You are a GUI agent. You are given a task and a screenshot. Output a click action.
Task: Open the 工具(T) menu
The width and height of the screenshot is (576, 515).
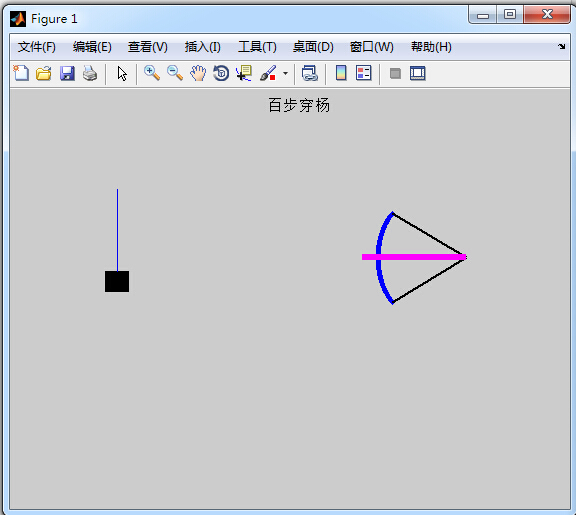(257, 47)
